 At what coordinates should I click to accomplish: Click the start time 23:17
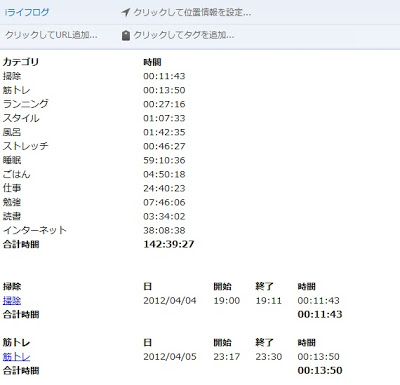[227, 356]
